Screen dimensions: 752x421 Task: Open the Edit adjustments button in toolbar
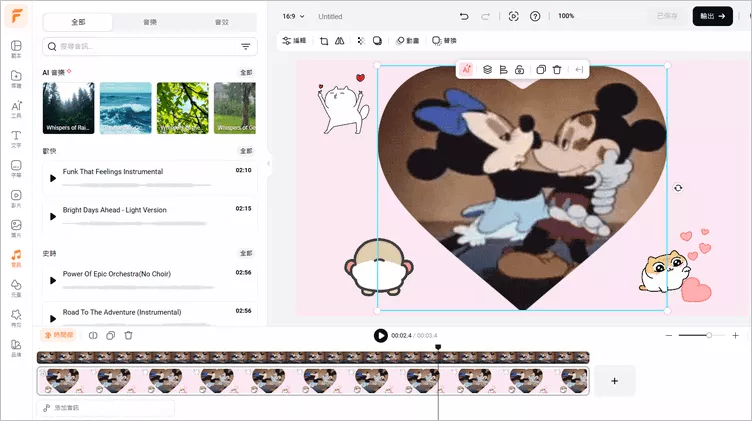294,41
